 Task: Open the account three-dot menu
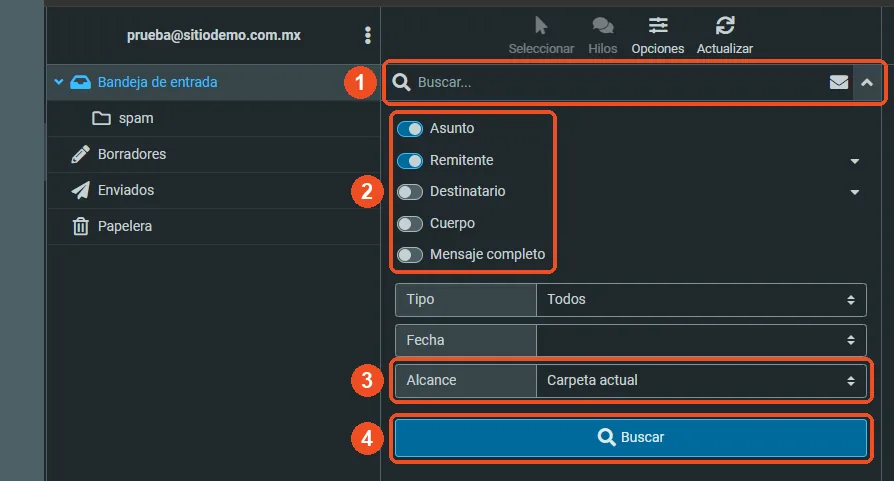point(368,35)
